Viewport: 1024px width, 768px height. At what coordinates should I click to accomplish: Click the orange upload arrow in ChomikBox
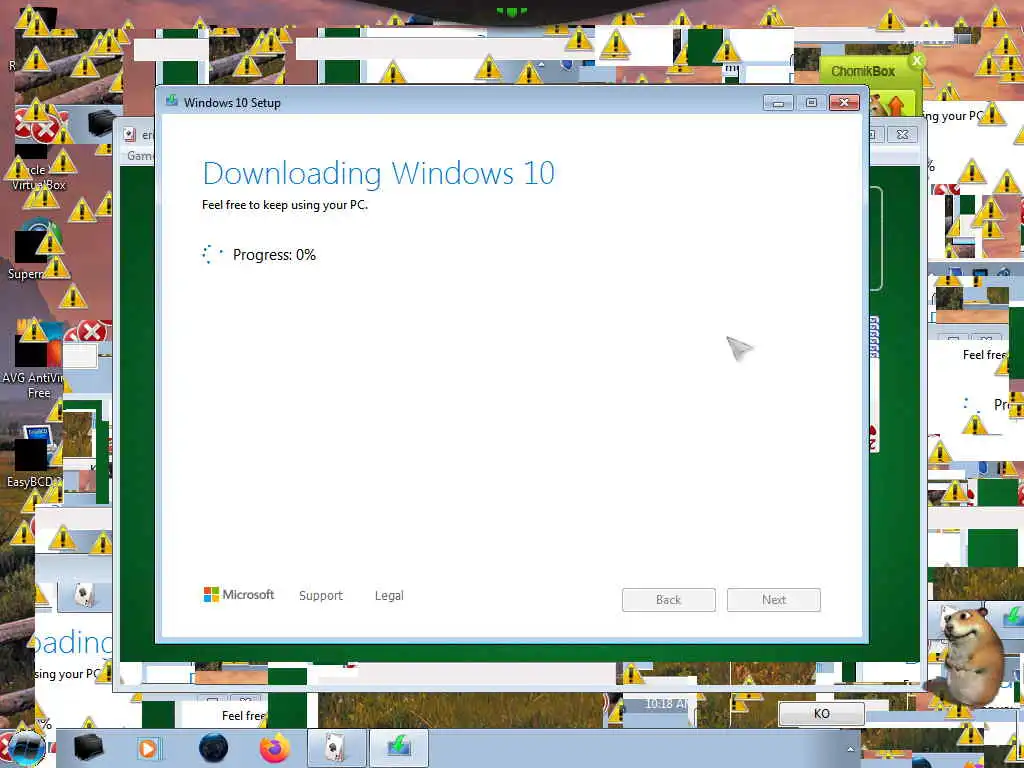tap(896, 106)
